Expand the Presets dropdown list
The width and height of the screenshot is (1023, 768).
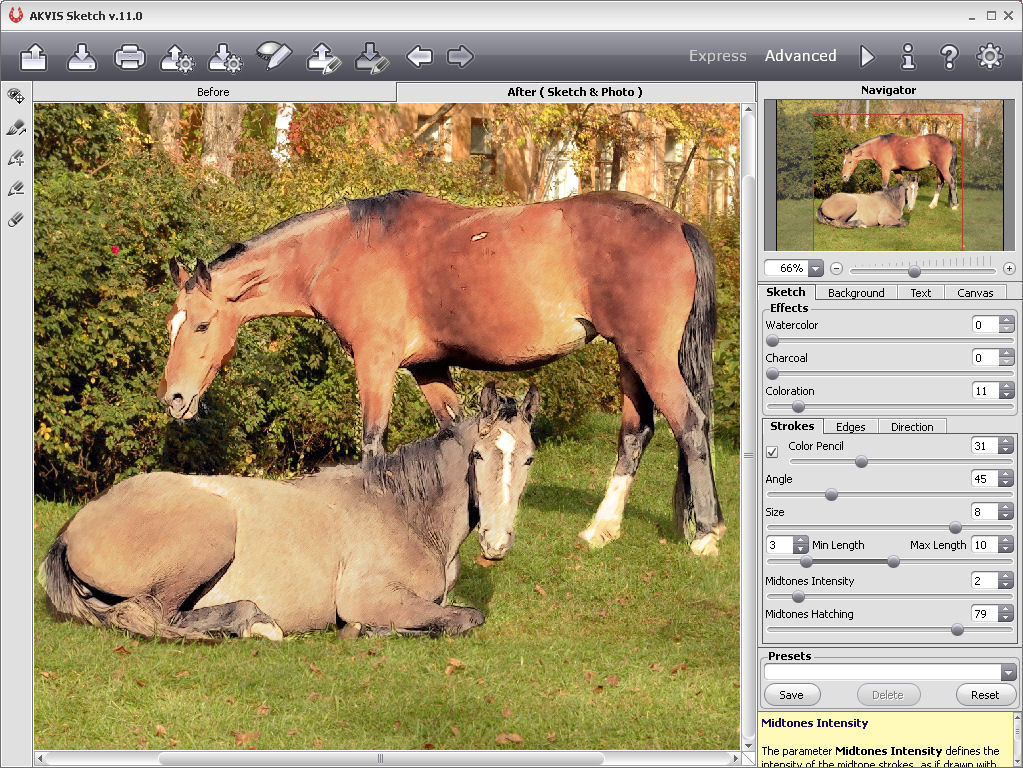[x=1008, y=673]
